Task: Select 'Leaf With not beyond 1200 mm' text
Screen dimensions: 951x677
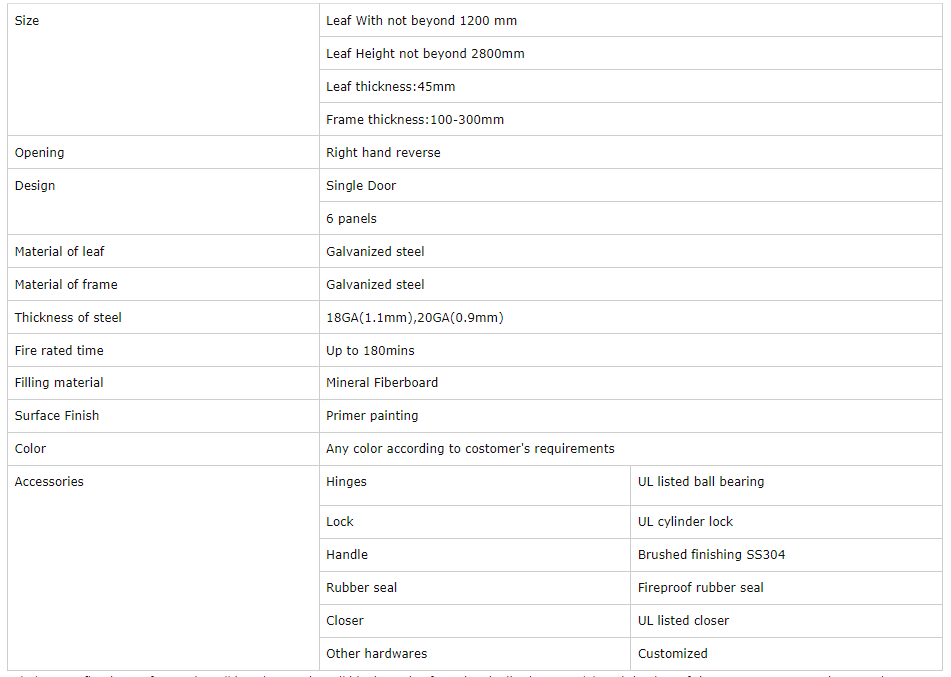Action: [421, 21]
